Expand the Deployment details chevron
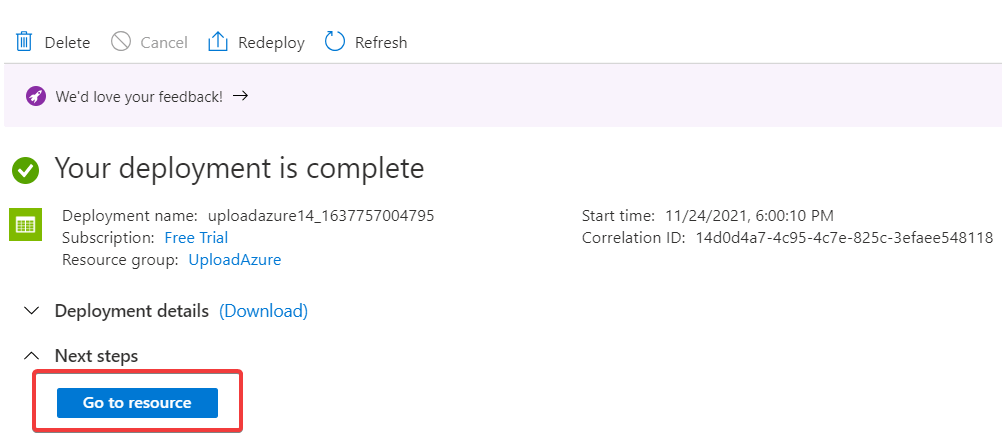The width and height of the screenshot is (1002, 435). tap(32, 311)
